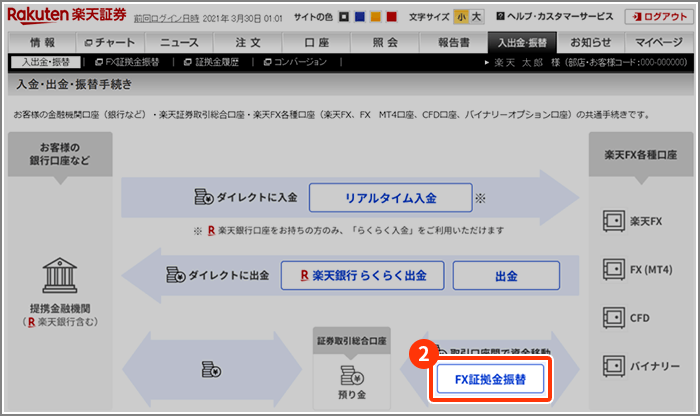This screenshot has width=700, height=416.
Task: Choose the red site color swatch
Action: coord(392,17)
